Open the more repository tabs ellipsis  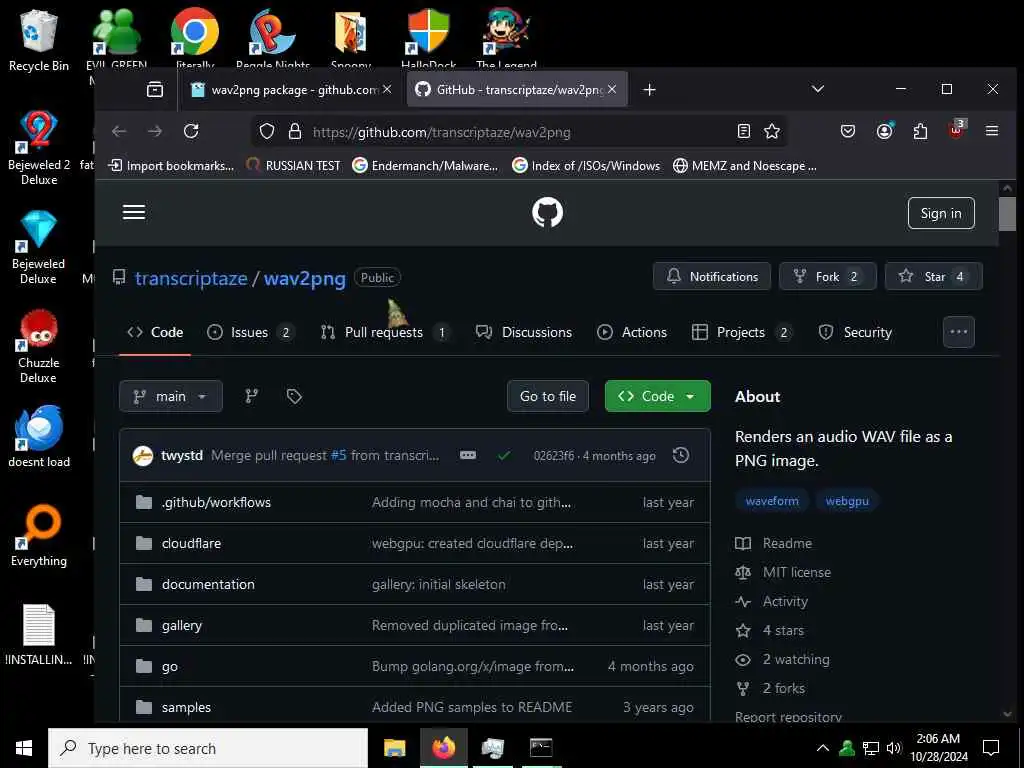(959, 332)
